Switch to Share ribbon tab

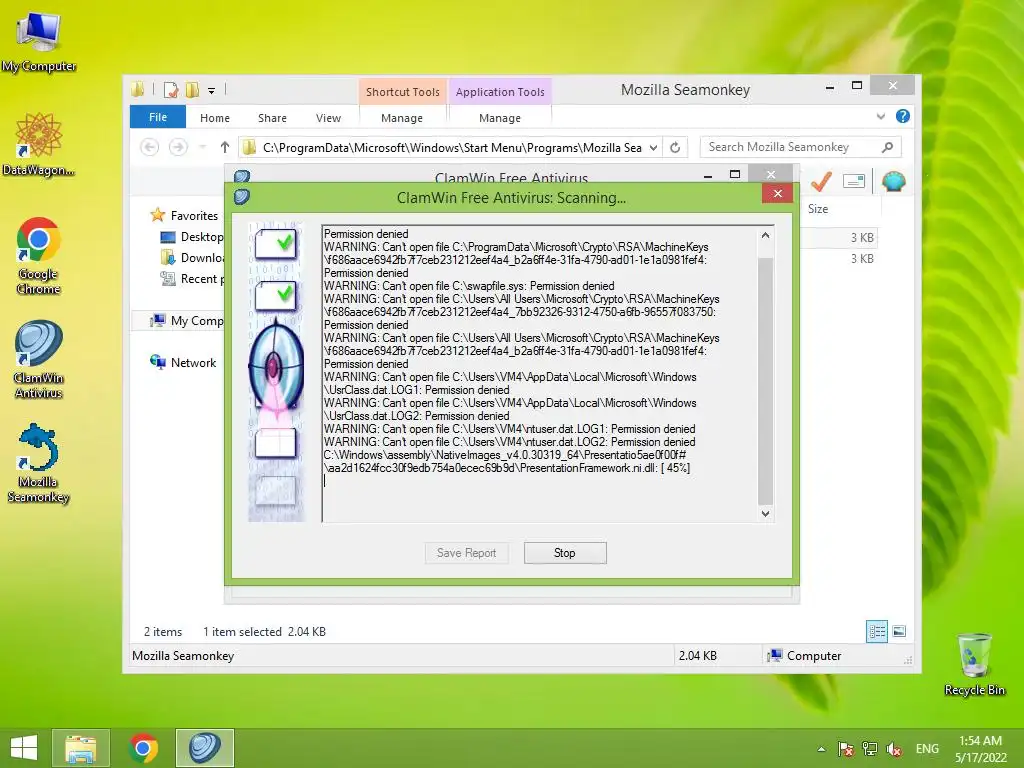point(272,118)
